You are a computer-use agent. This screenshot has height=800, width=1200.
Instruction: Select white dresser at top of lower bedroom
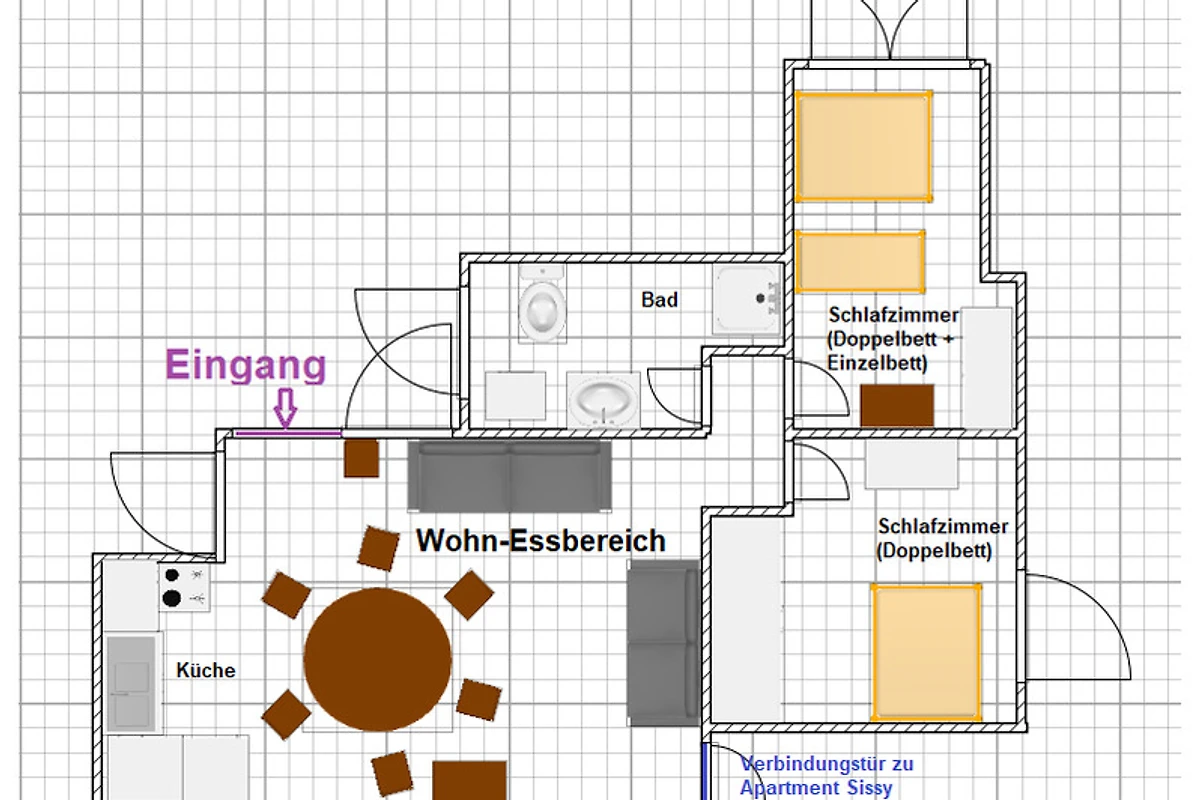(x=911, y=465)
